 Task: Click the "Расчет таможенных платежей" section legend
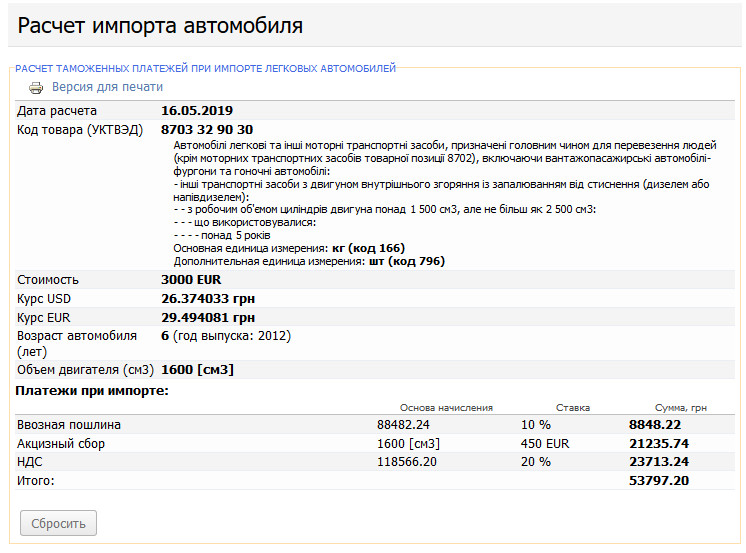(205, 68)
